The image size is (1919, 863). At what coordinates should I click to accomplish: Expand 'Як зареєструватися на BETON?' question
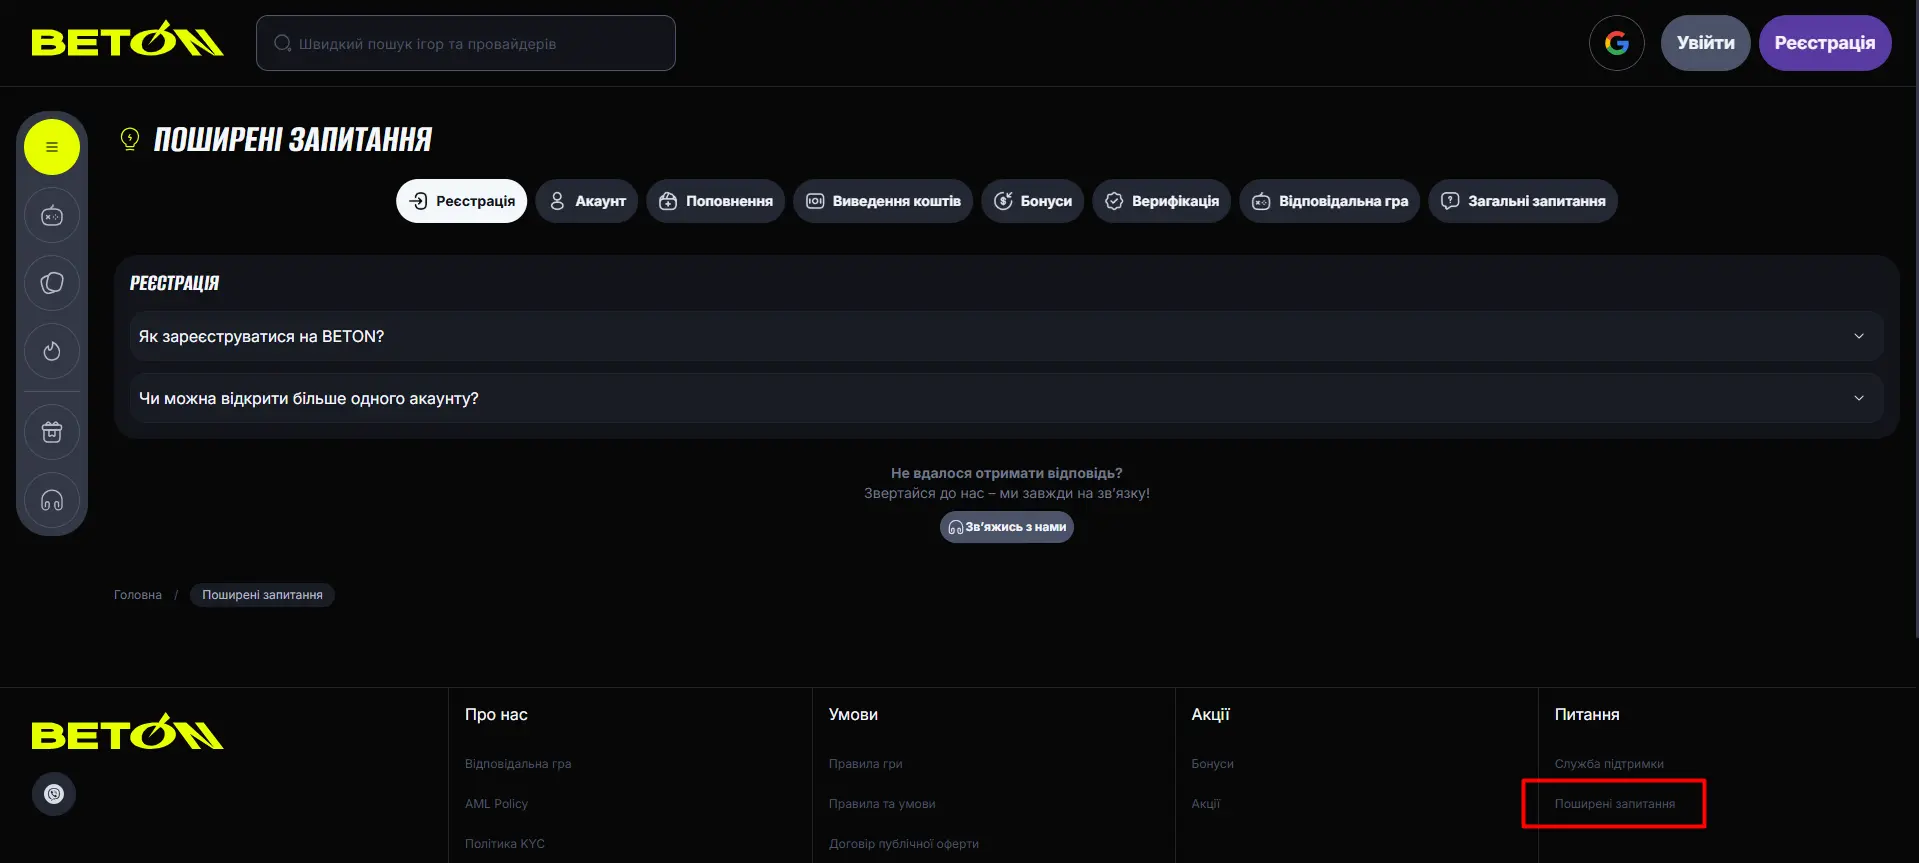coord(1006,337)
